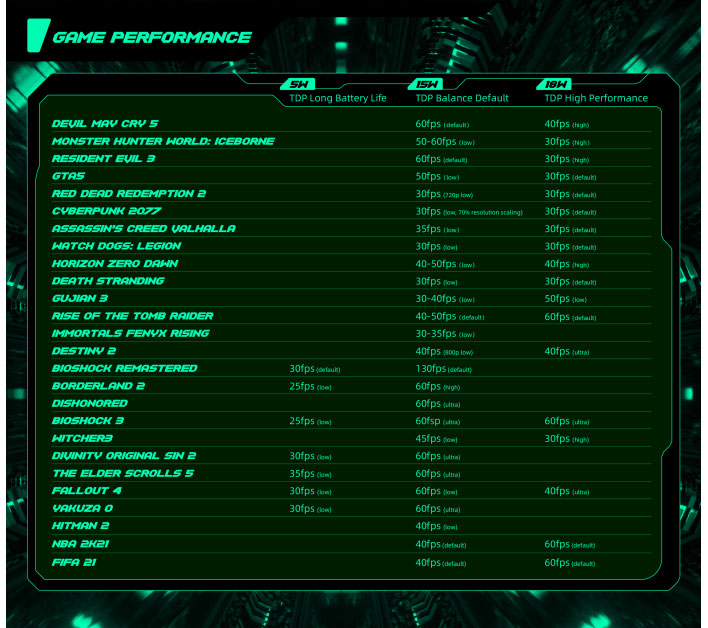Image resolution: width=708 pixels, height=628 pixels.
Task: Click Rise of the Tomb Raider '60fps (default)'
Action: (x=570, y=317)
